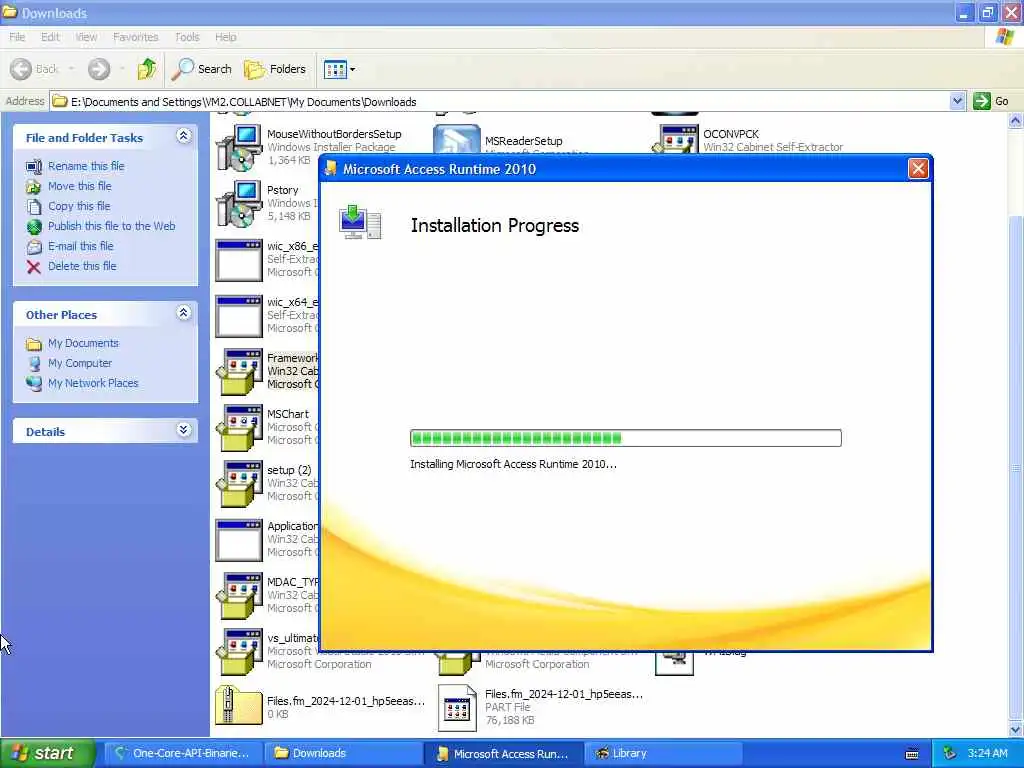Select the MouseWithoutBordersSetup installer icon

[239, 148]
